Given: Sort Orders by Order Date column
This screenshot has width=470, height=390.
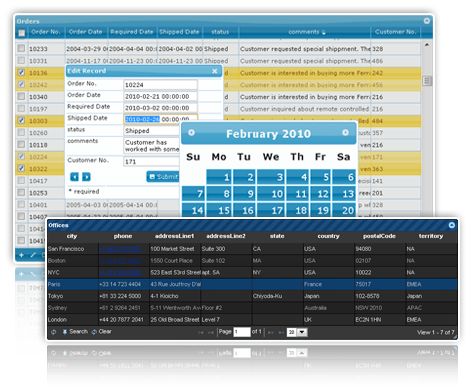Looking at the screenshot, I should [86, 32].
